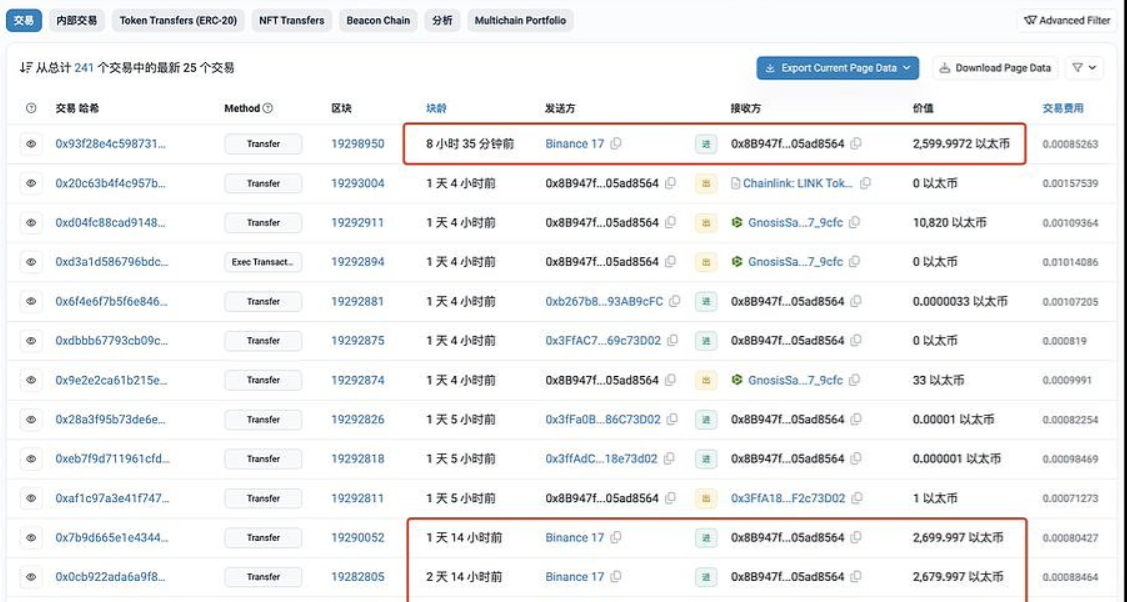Copy the Binance 17 sender address in first row
Viewport: 1127px width, 602px height.
coord(616,144)
